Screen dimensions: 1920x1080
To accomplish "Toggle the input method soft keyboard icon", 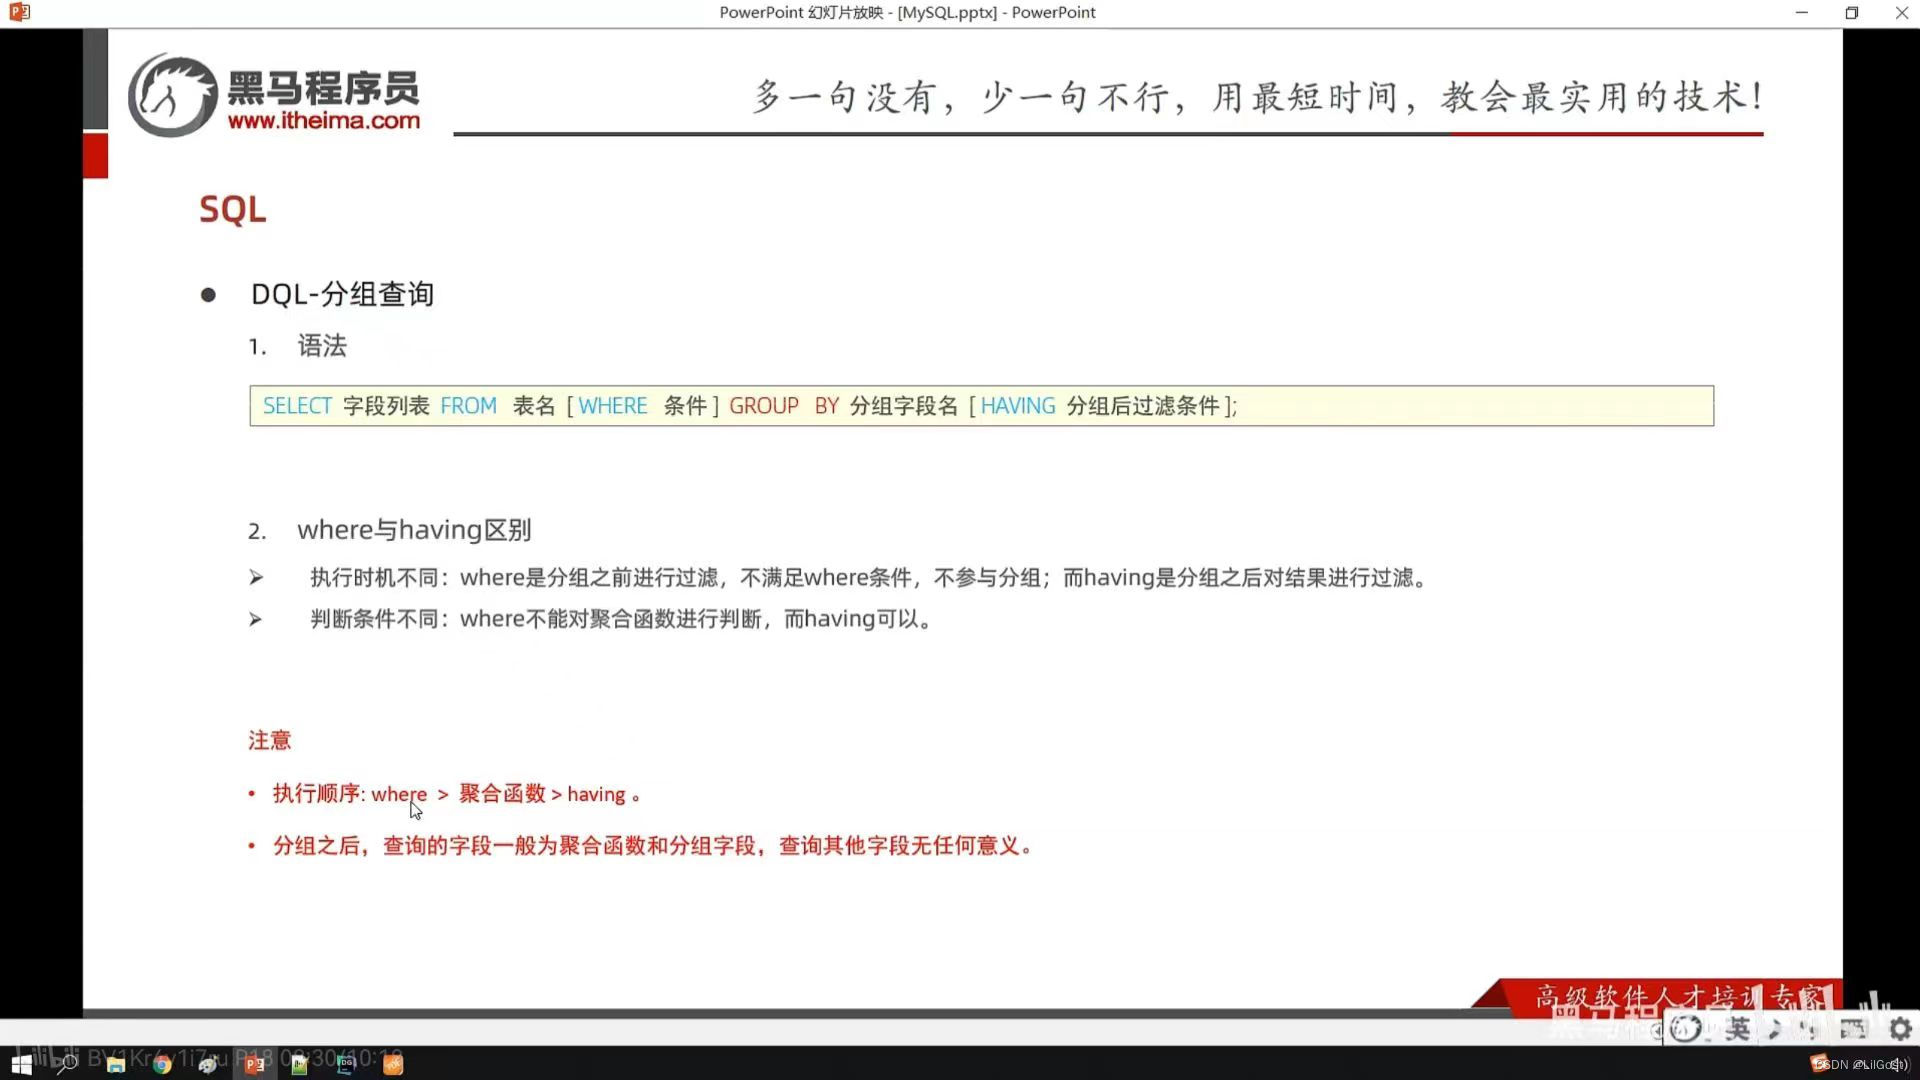I will pos(1853,1029).
